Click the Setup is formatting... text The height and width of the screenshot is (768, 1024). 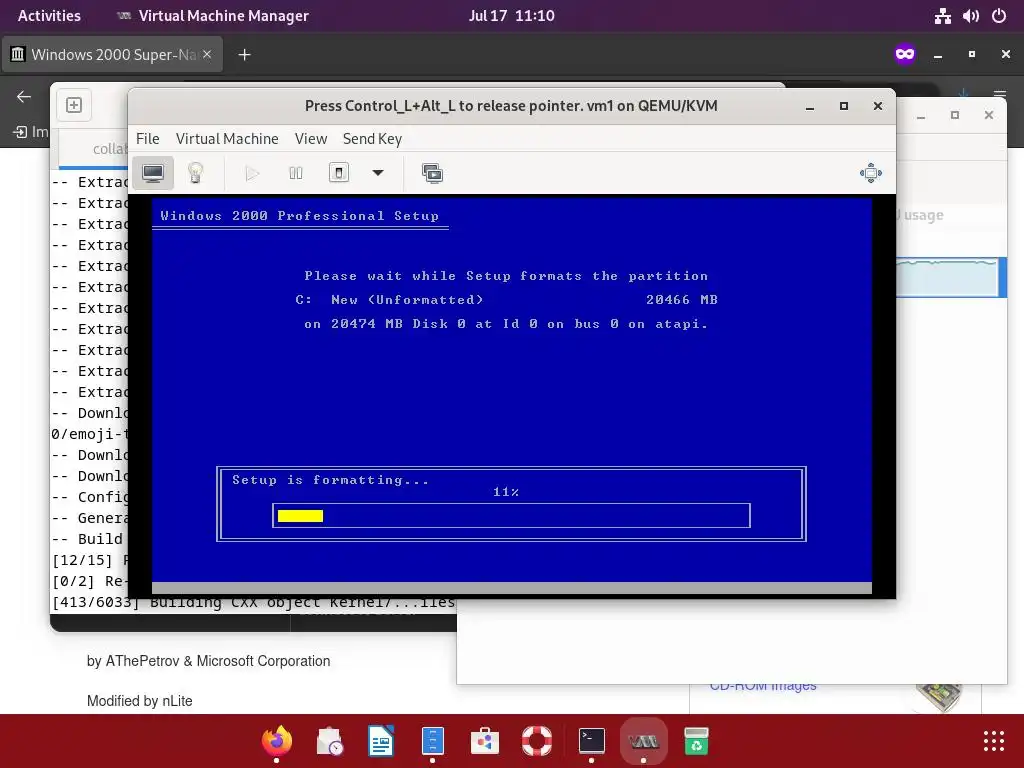[330, 480]
